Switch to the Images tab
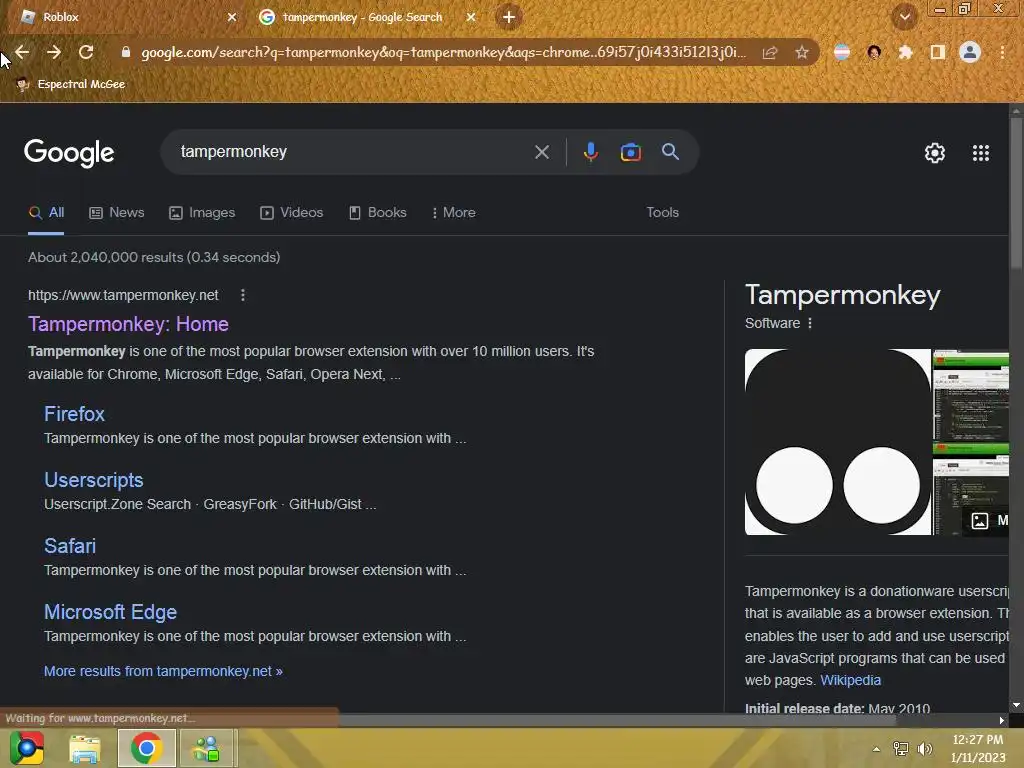The height and width of the screenshot is (768, 1024). click(x=202, y=213)
